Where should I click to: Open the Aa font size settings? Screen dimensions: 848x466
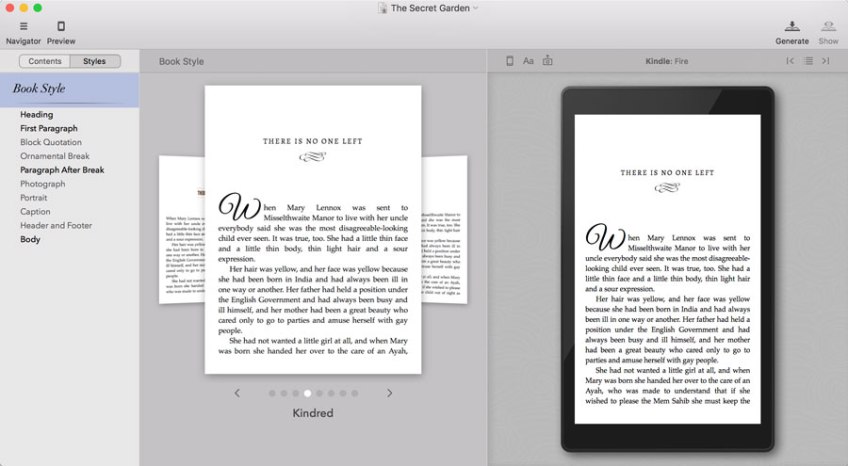528,61
